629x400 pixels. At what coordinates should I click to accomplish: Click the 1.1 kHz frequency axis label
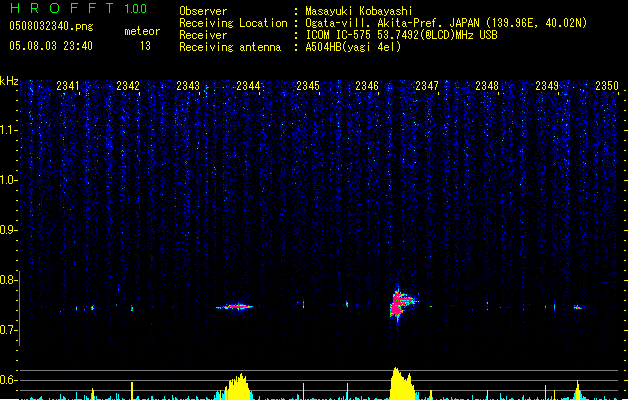click(x=8, y=130)
